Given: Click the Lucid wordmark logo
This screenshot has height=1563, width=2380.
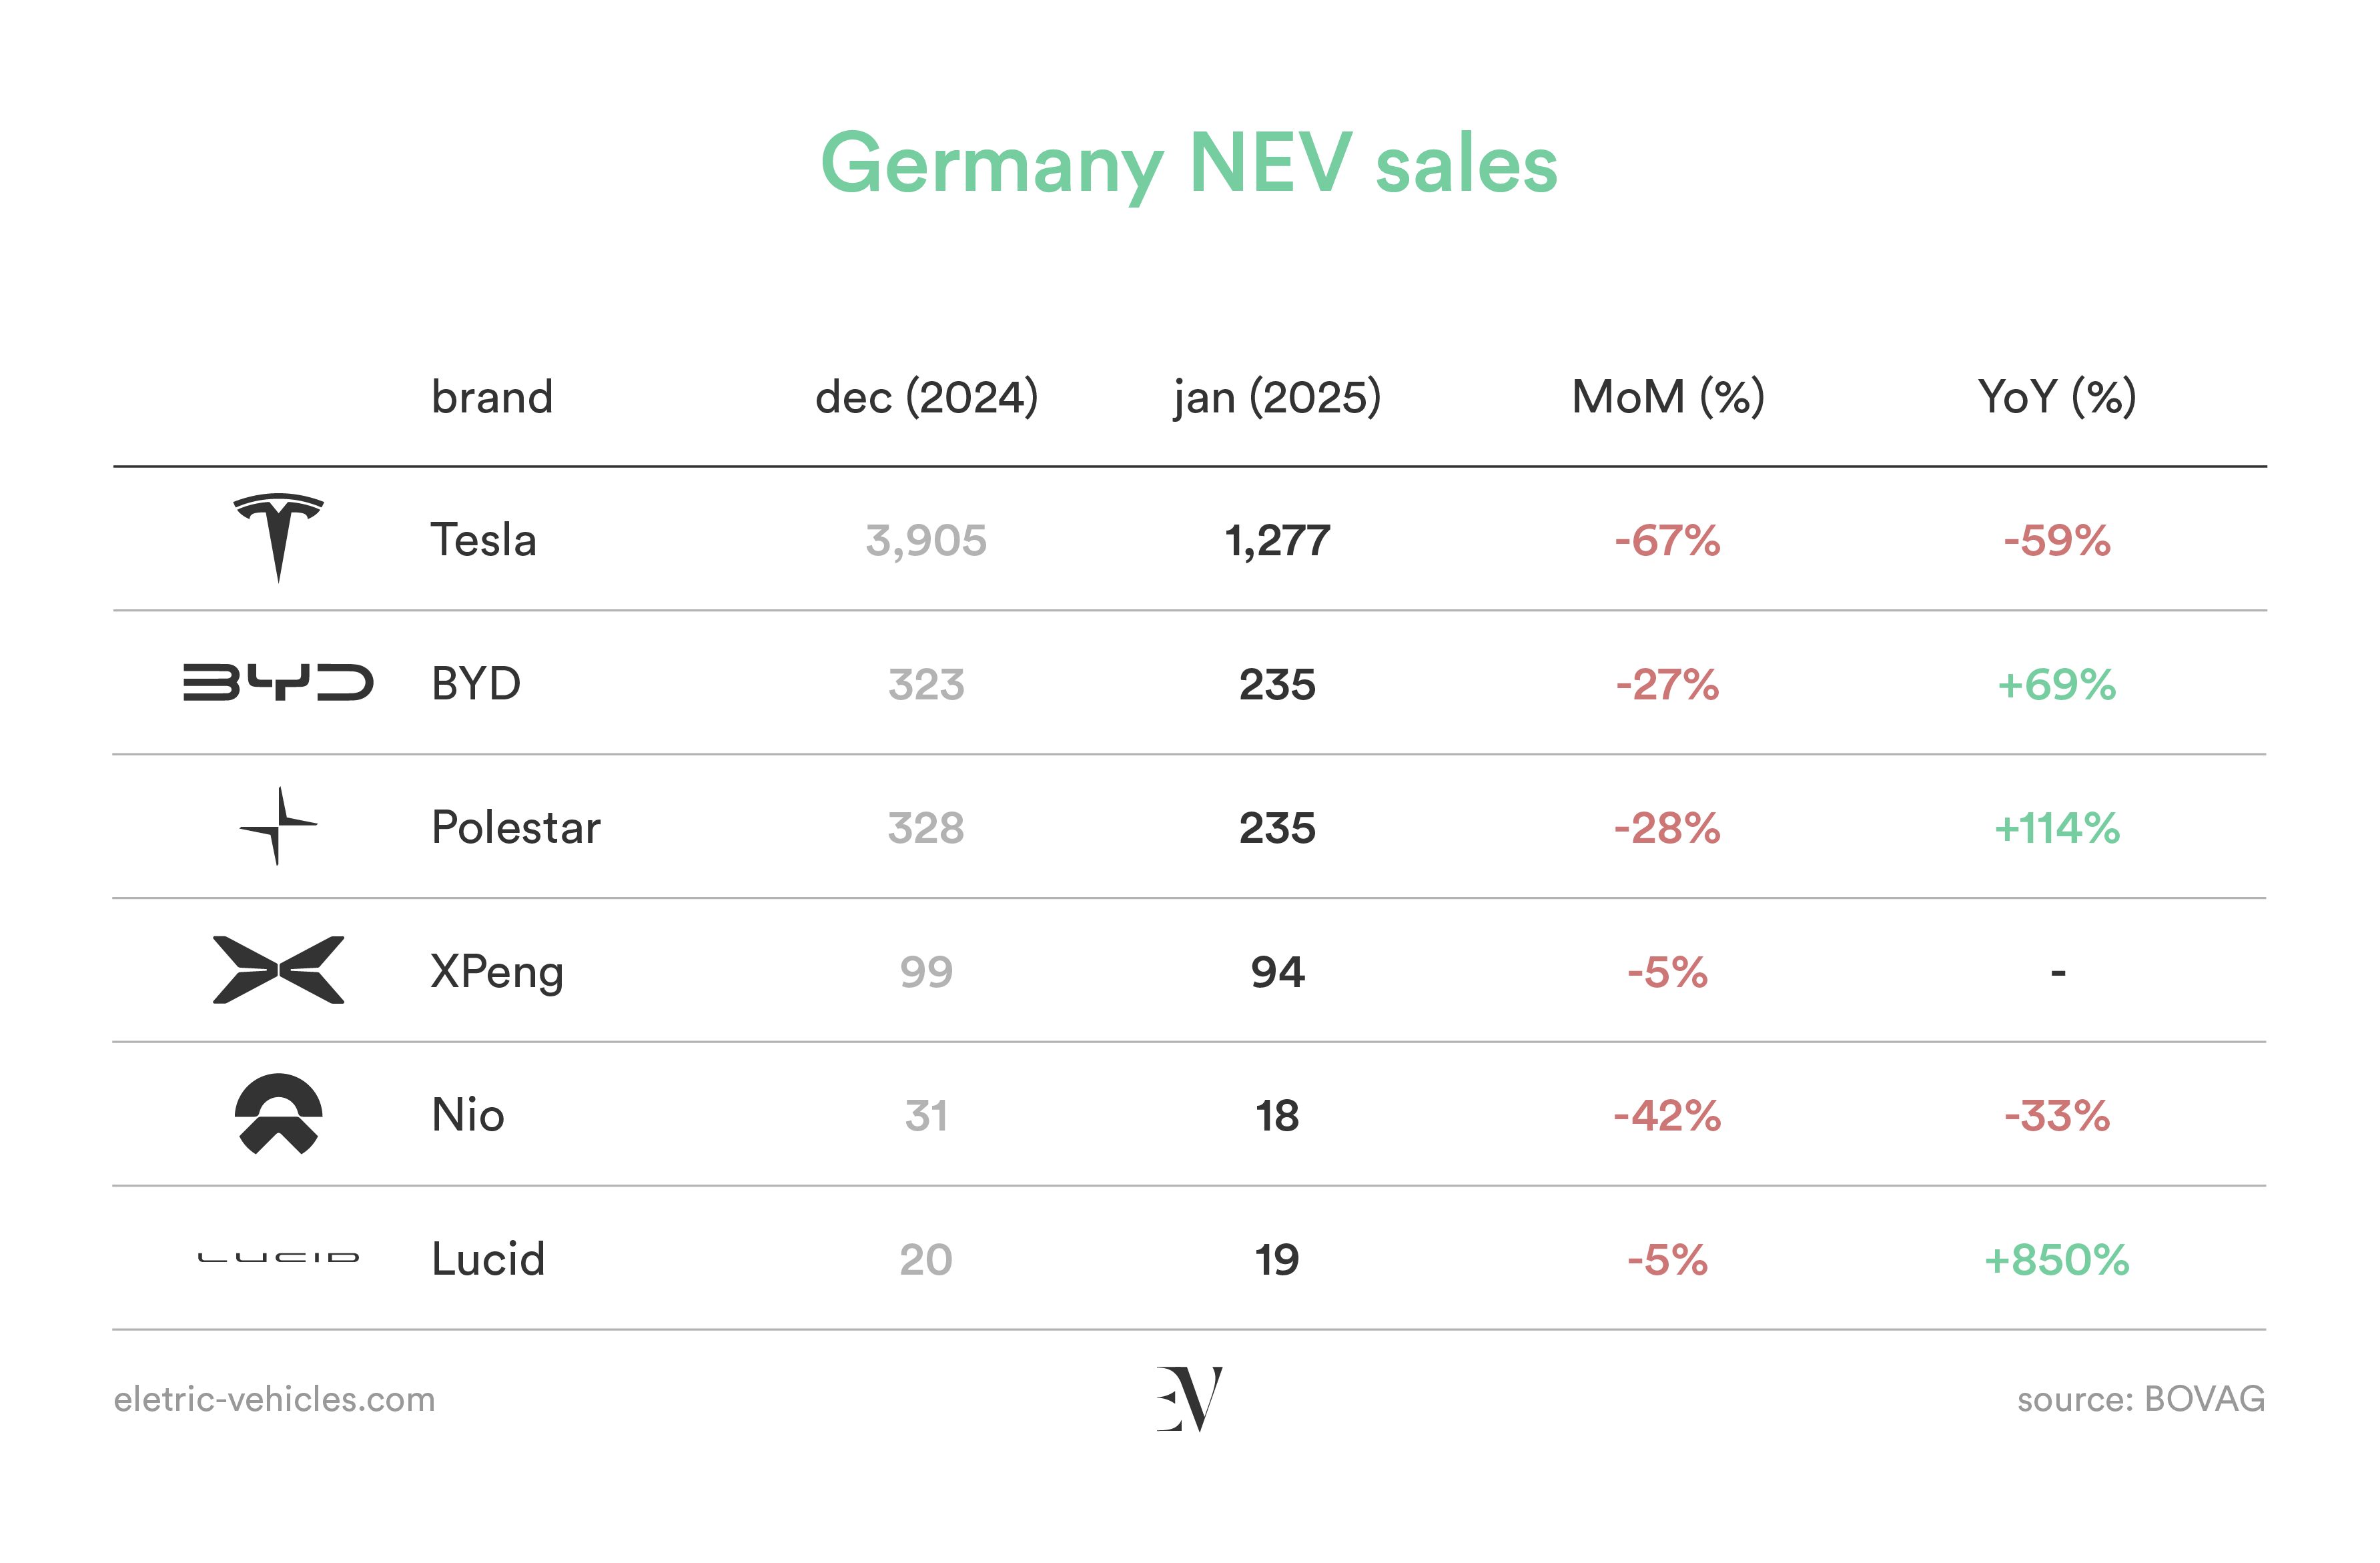Looking at the screenshot, I should pos(278,1257).
